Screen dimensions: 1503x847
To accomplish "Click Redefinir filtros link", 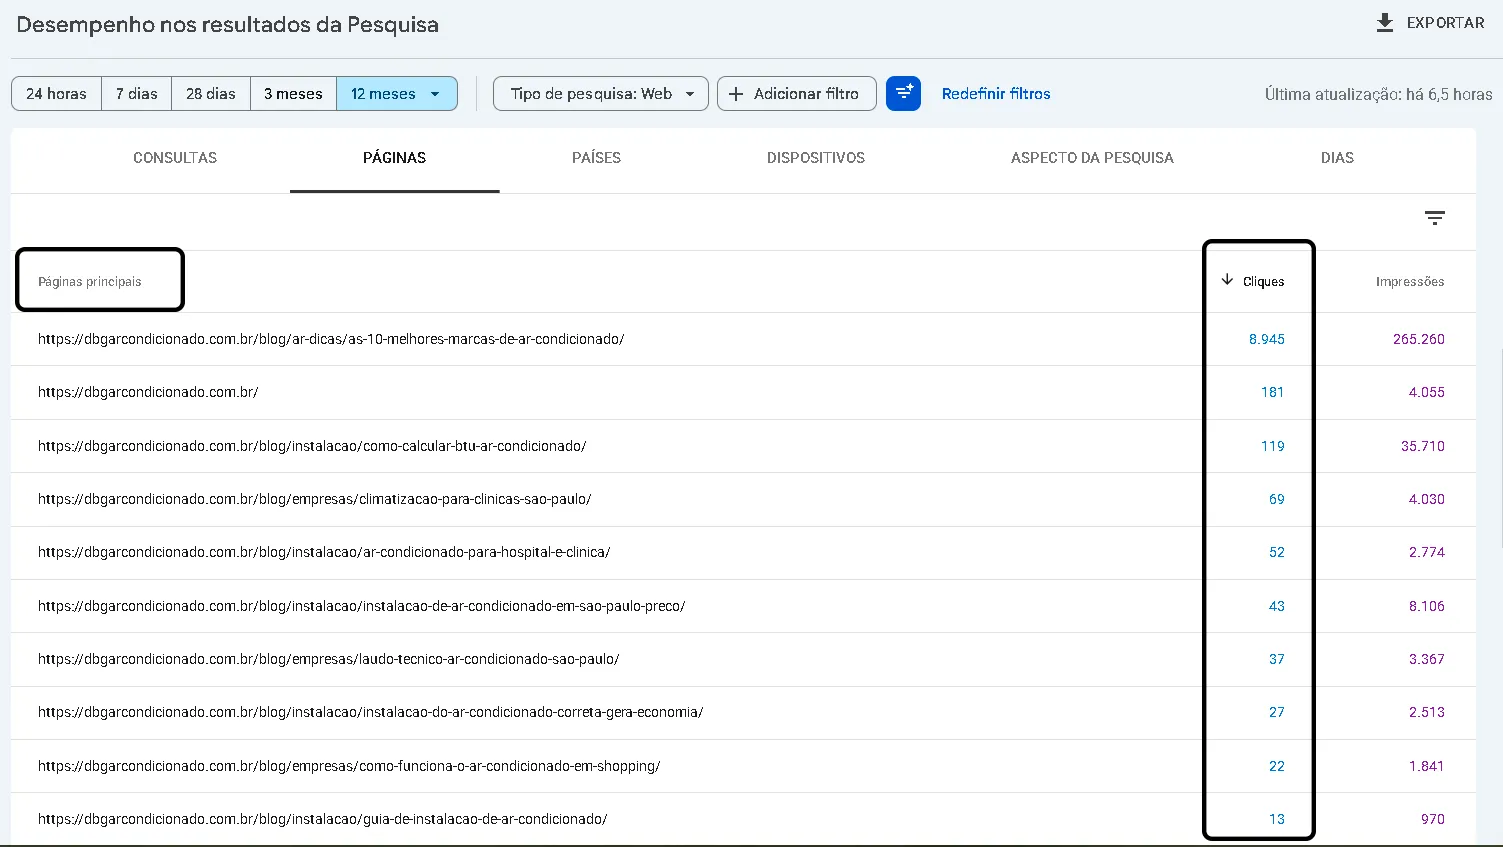I will tap(996, 94).
